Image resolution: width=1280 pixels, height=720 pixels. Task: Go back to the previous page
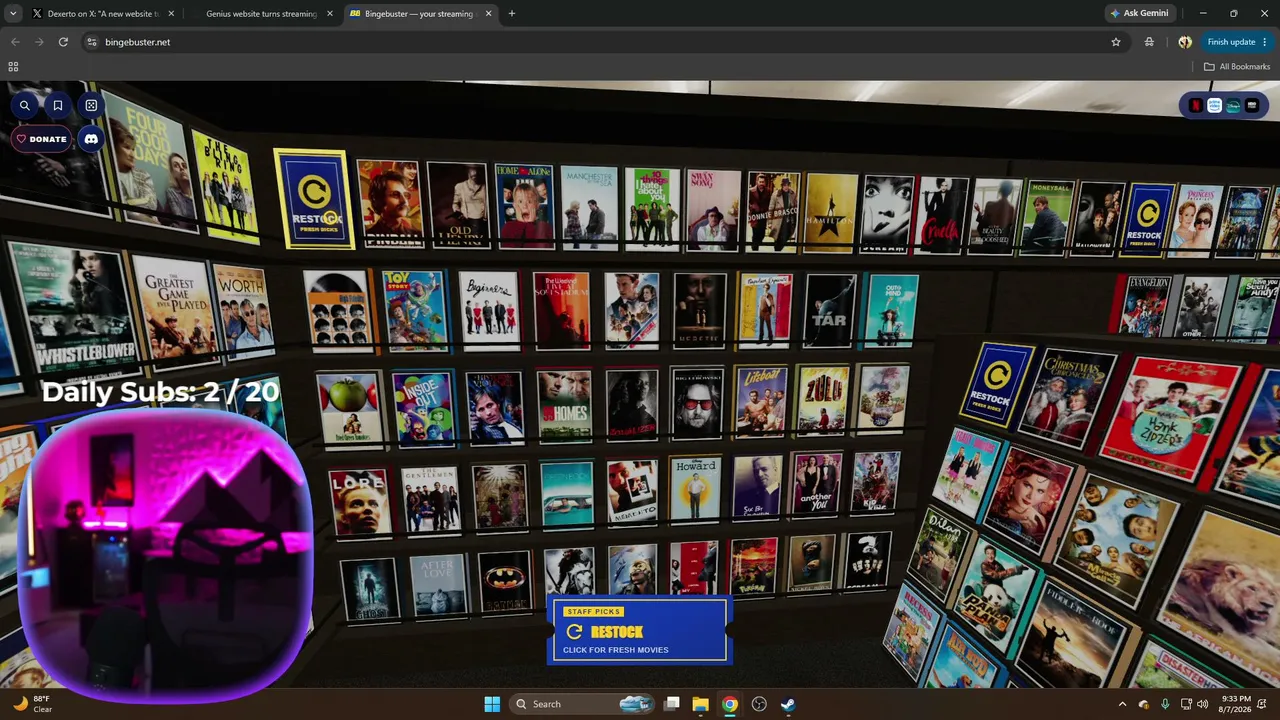pos(15,42)
